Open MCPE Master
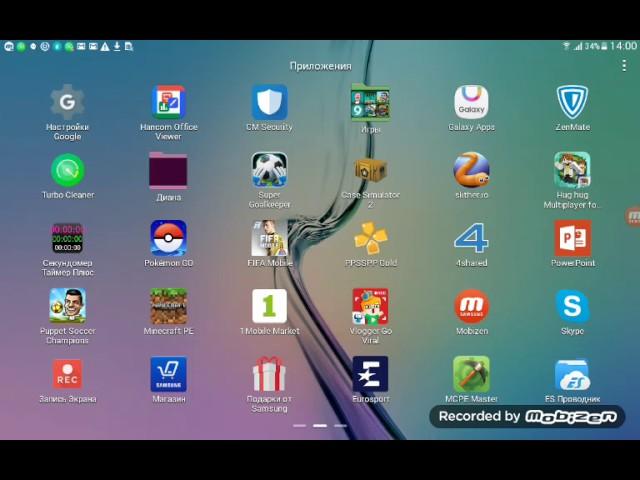Viewport: 640px width, 480px height. click(471, 374)
